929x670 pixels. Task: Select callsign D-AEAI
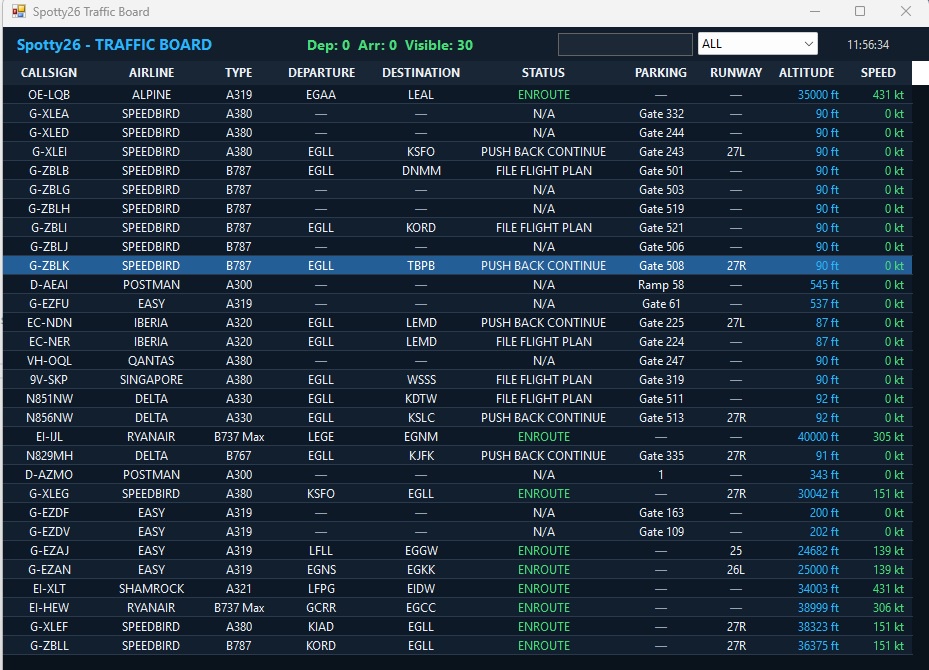click(49, 284)
